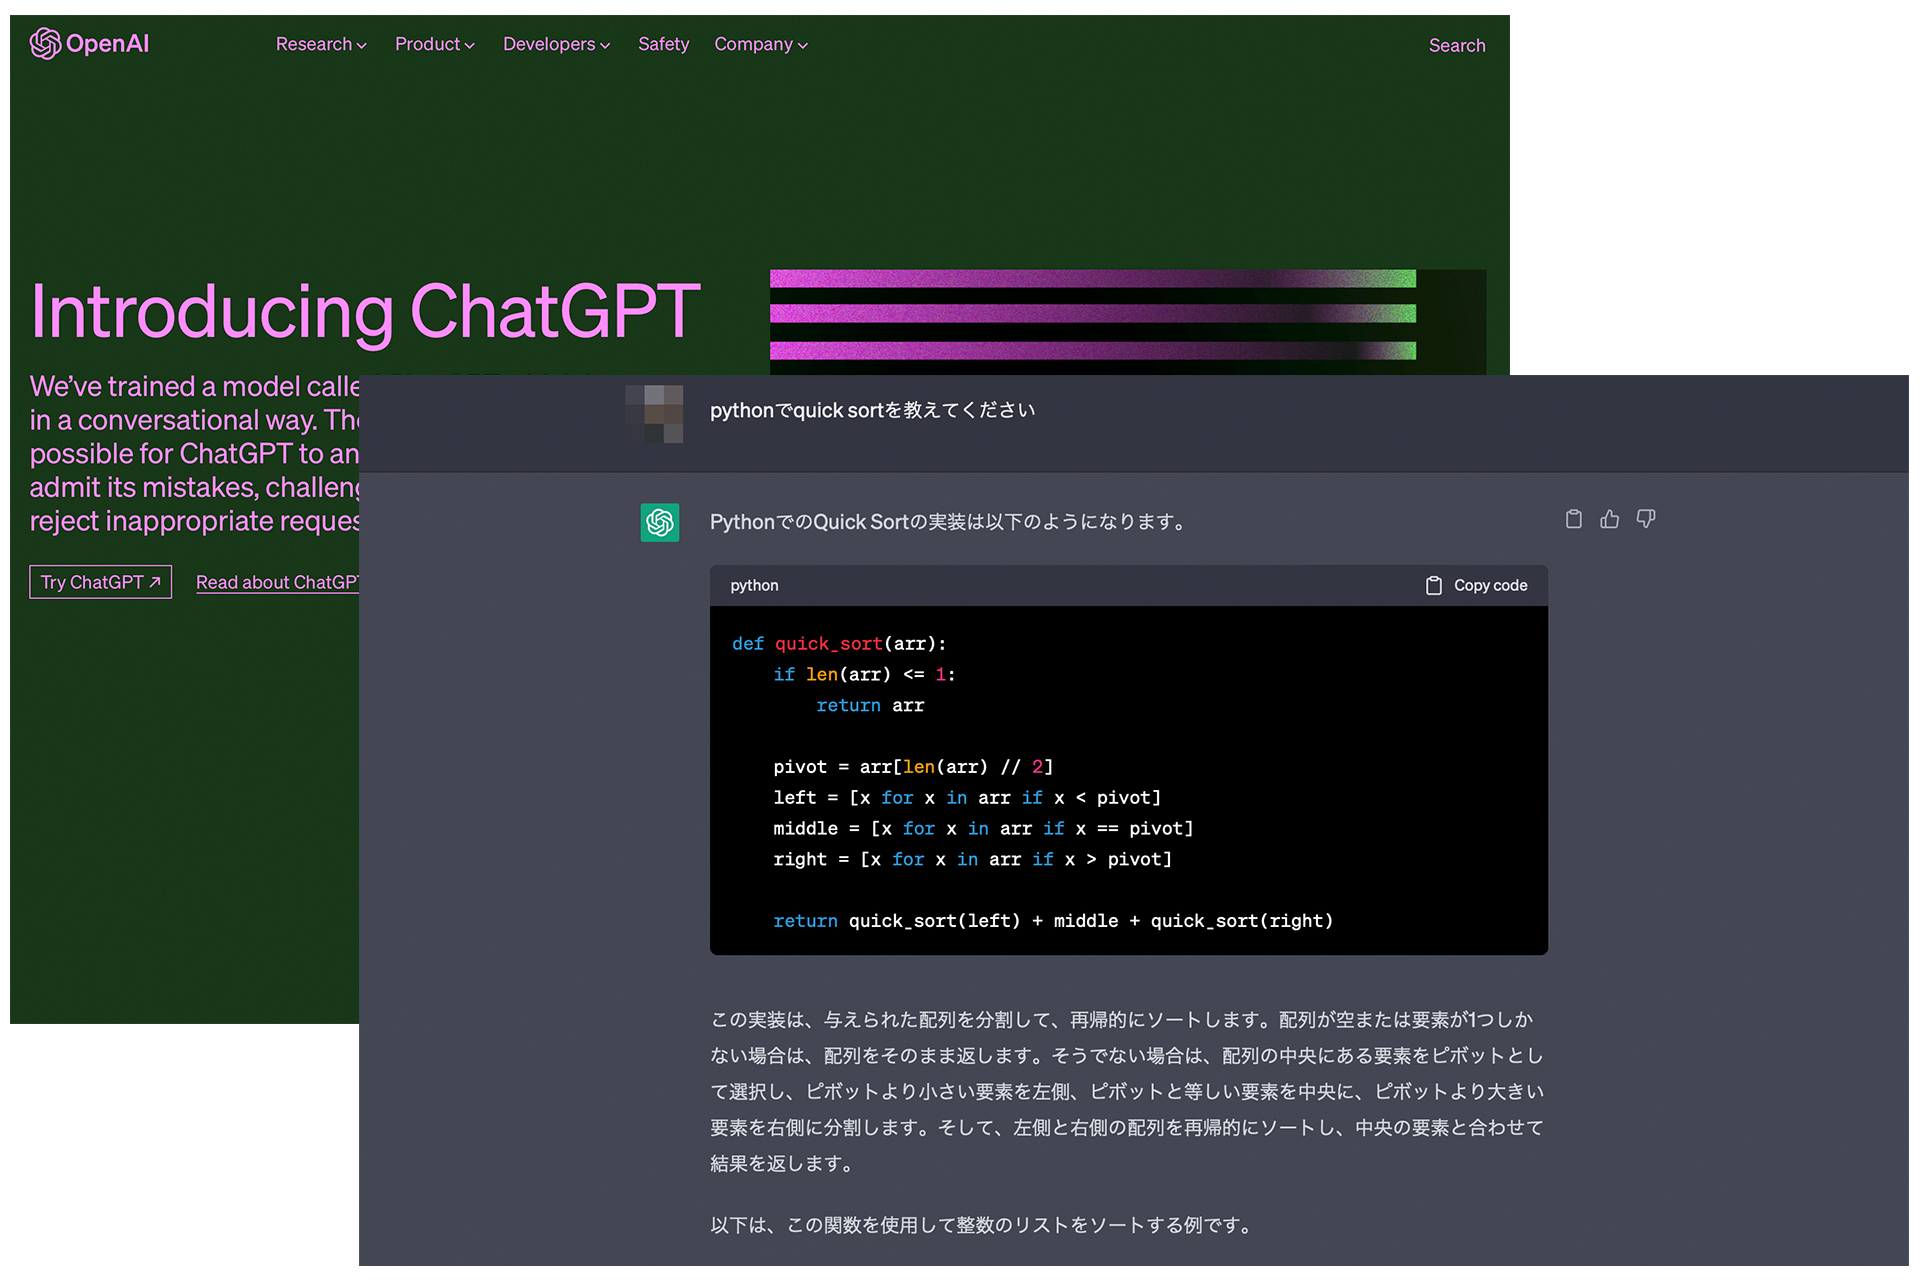Expand the Company dropdown menu

click(x=760, y=44)
